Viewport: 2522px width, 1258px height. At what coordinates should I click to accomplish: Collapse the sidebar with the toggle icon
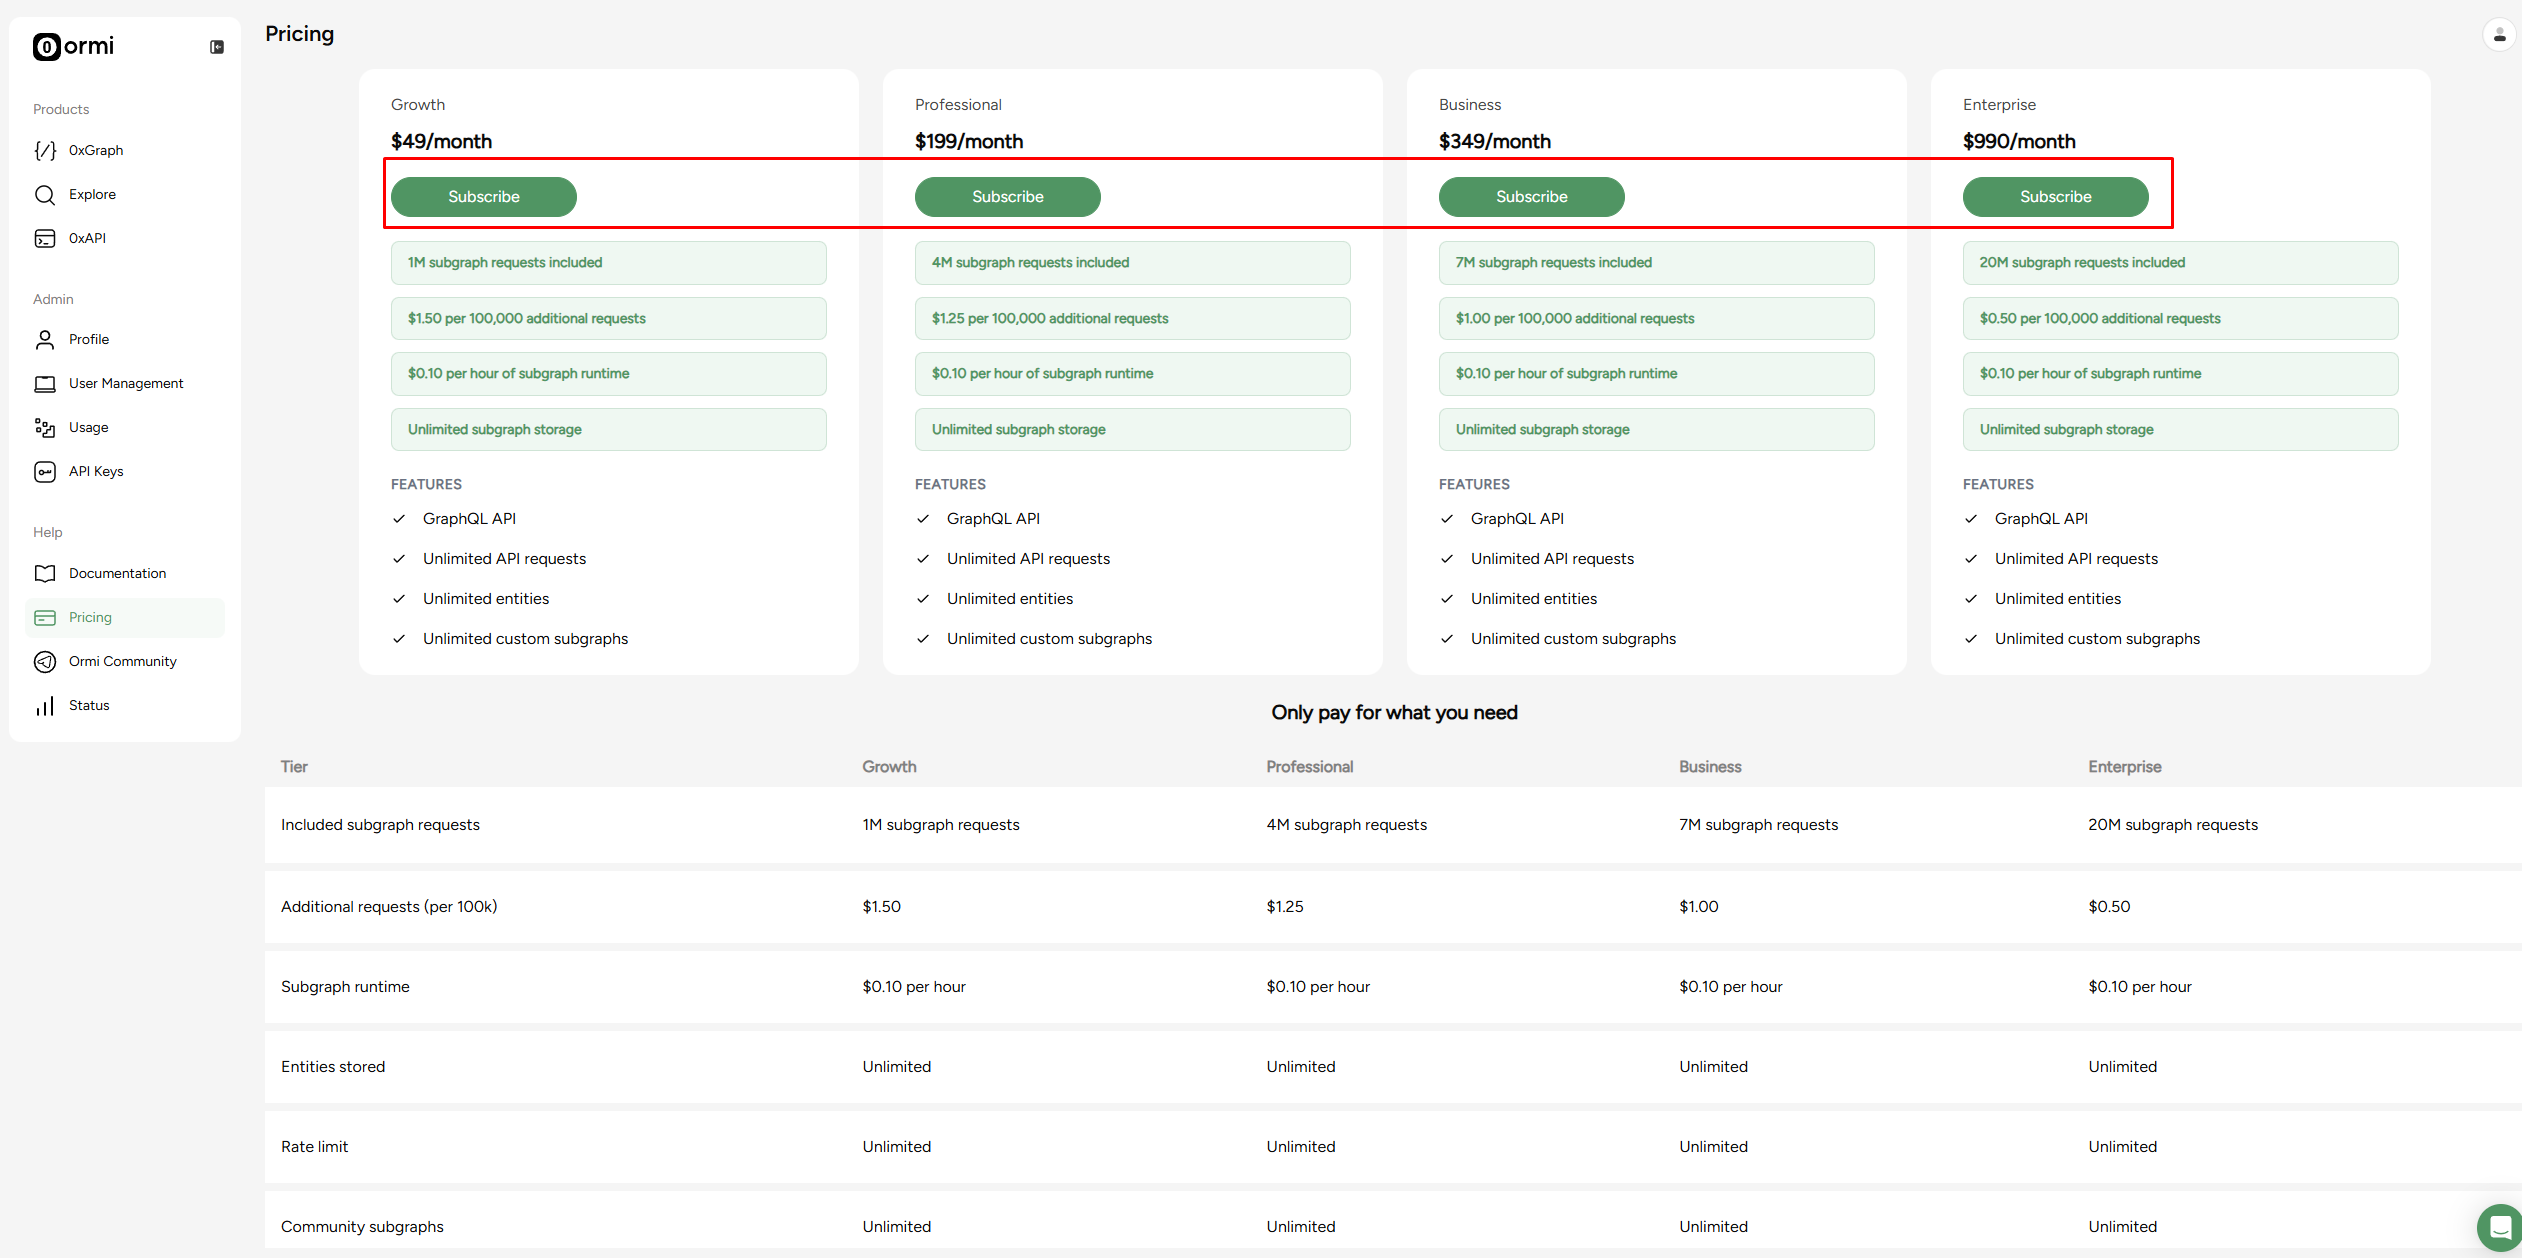(216, 46)
